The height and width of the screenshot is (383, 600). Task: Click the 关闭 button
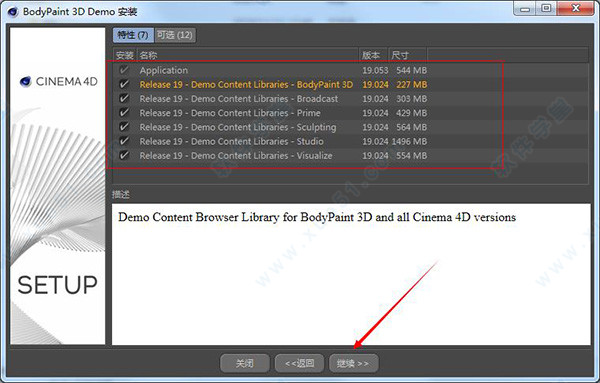click(245, 363)
